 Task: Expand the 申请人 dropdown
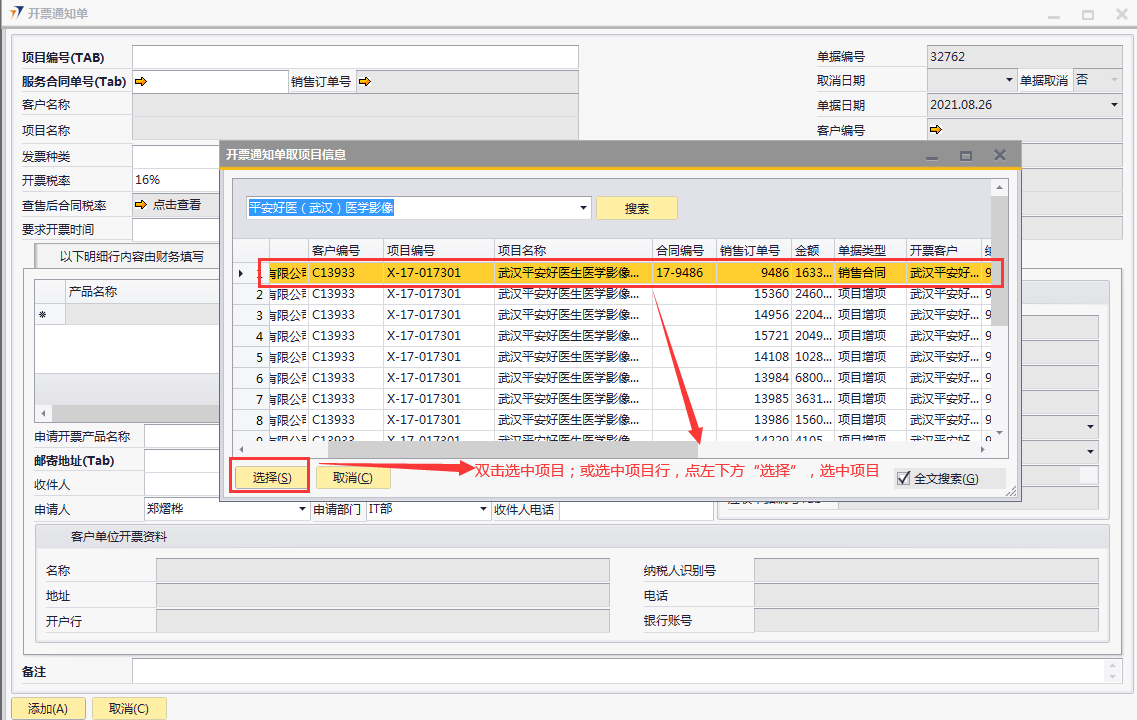[303, 510]
